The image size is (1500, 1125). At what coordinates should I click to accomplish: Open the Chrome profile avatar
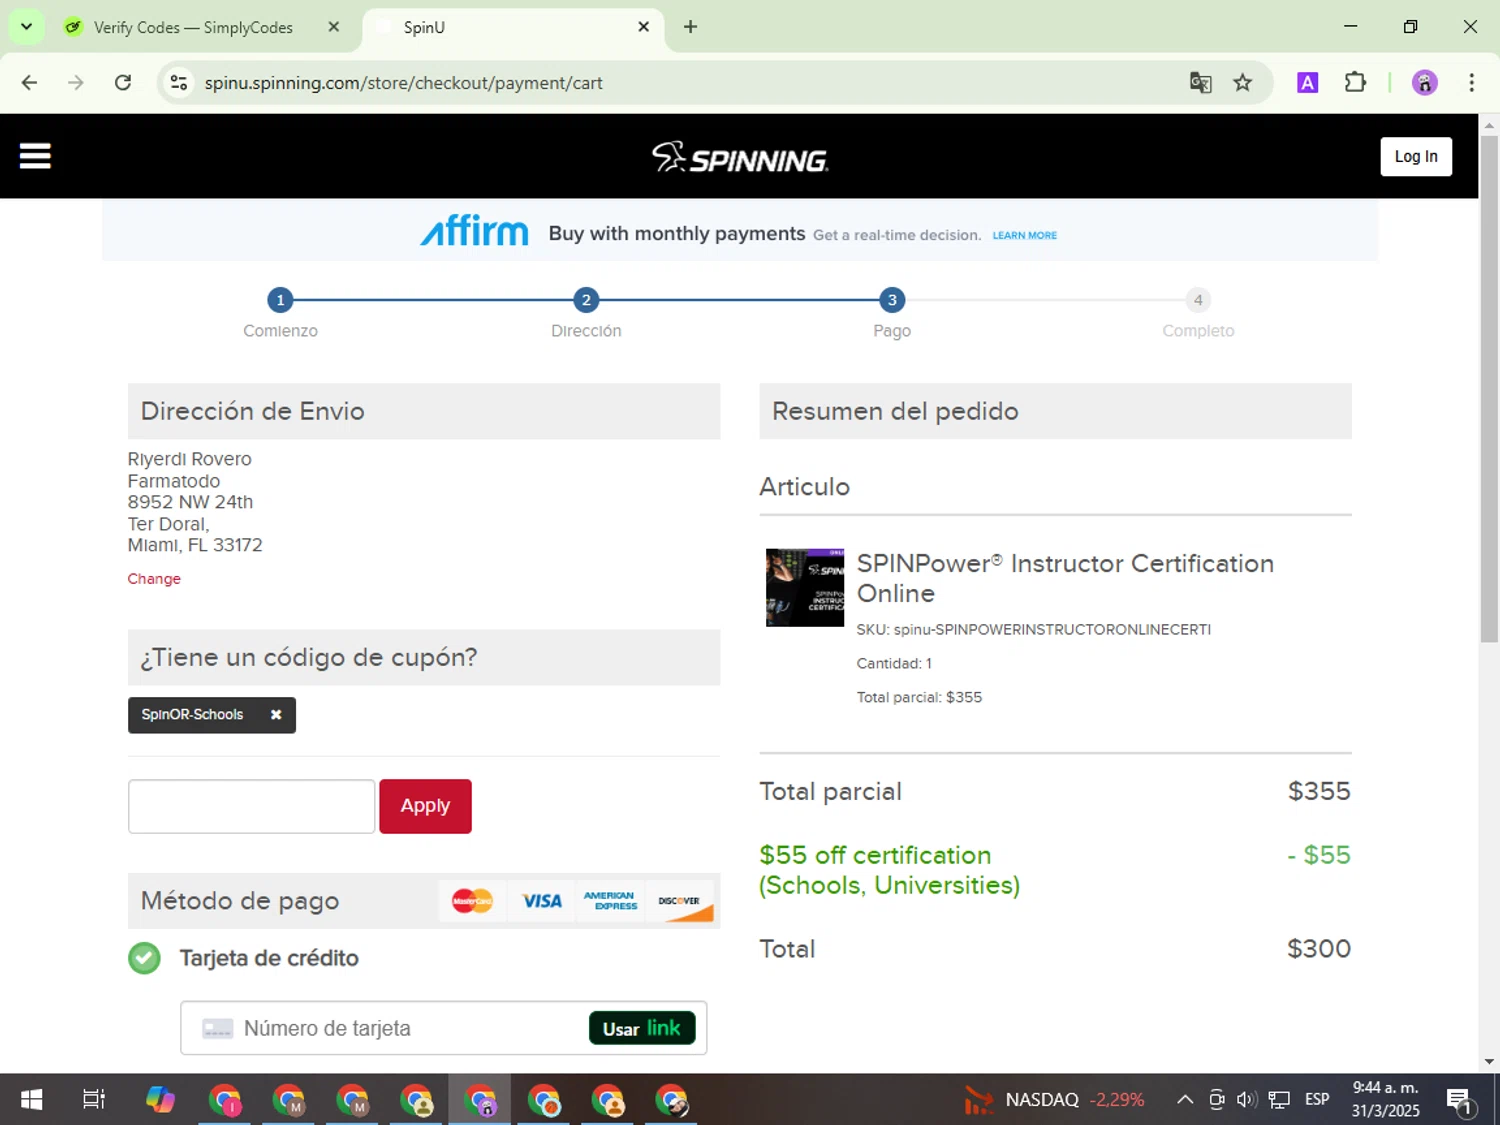pos(1424,83)
